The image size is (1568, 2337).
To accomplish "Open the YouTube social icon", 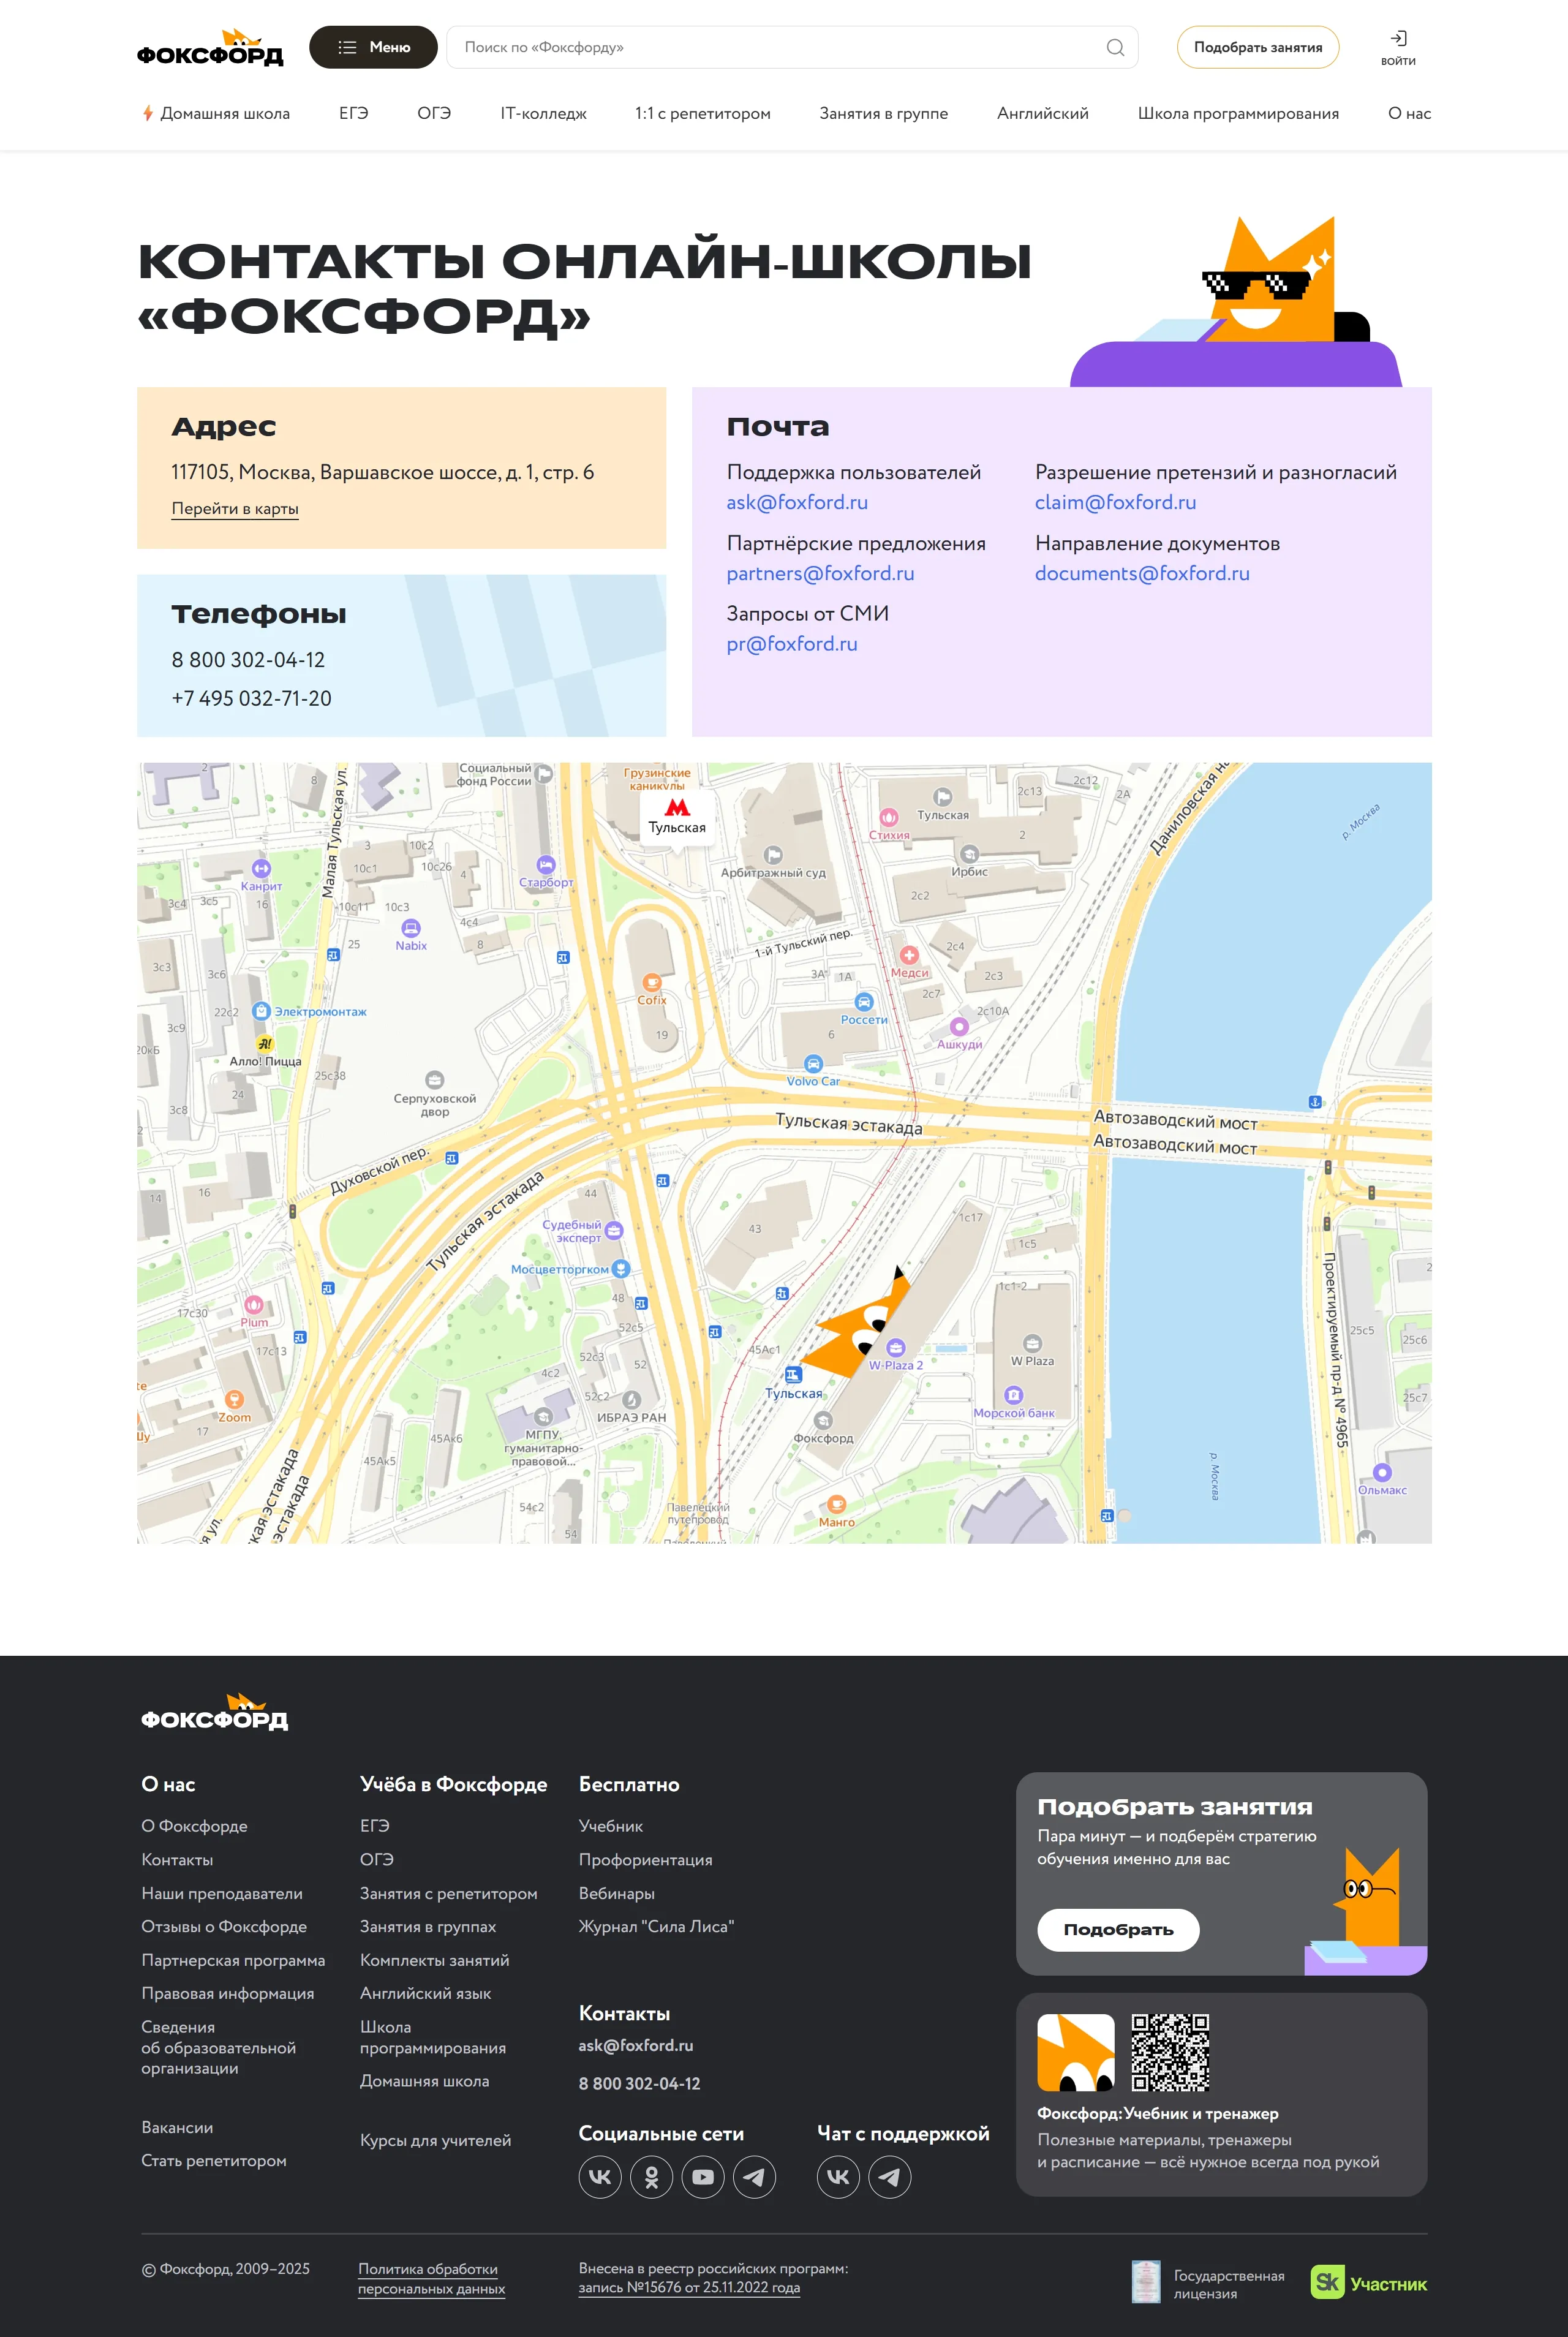I will [x=703, y=2176].
